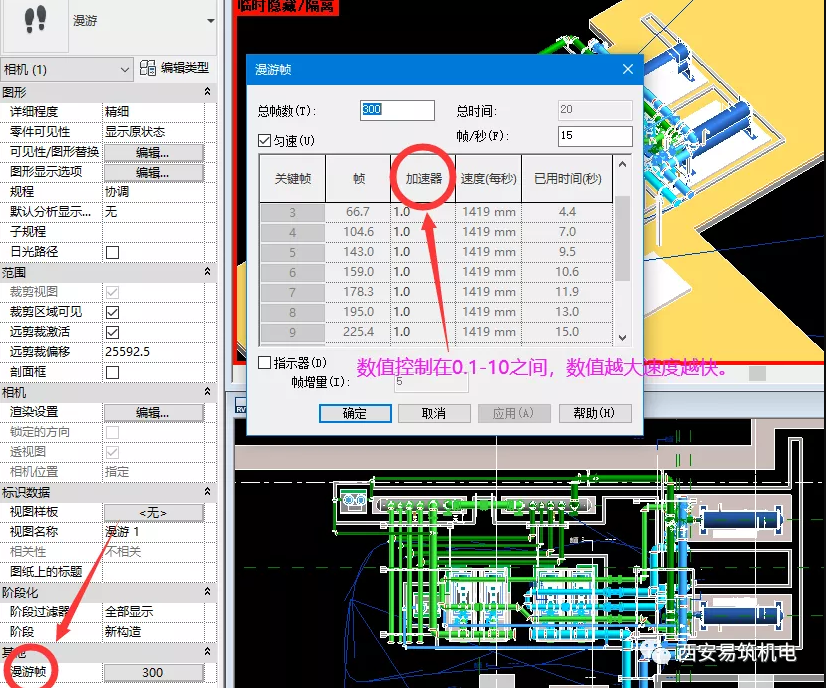Click the 帧/秒 (F) input field
Screen dimensions: 826x688
[595, 136]
